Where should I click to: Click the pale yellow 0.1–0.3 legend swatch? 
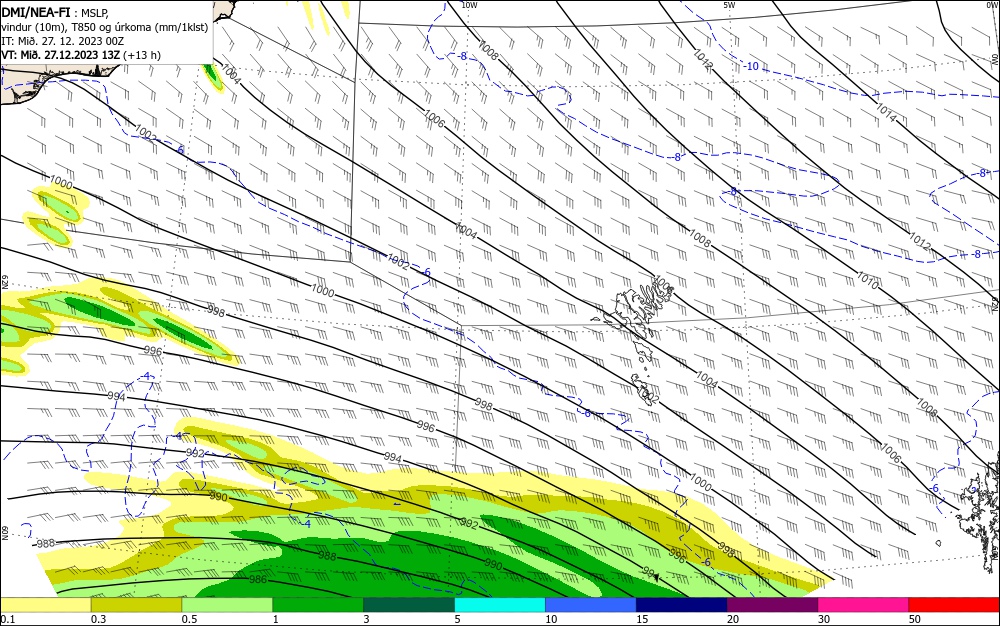tap(46, 605)
